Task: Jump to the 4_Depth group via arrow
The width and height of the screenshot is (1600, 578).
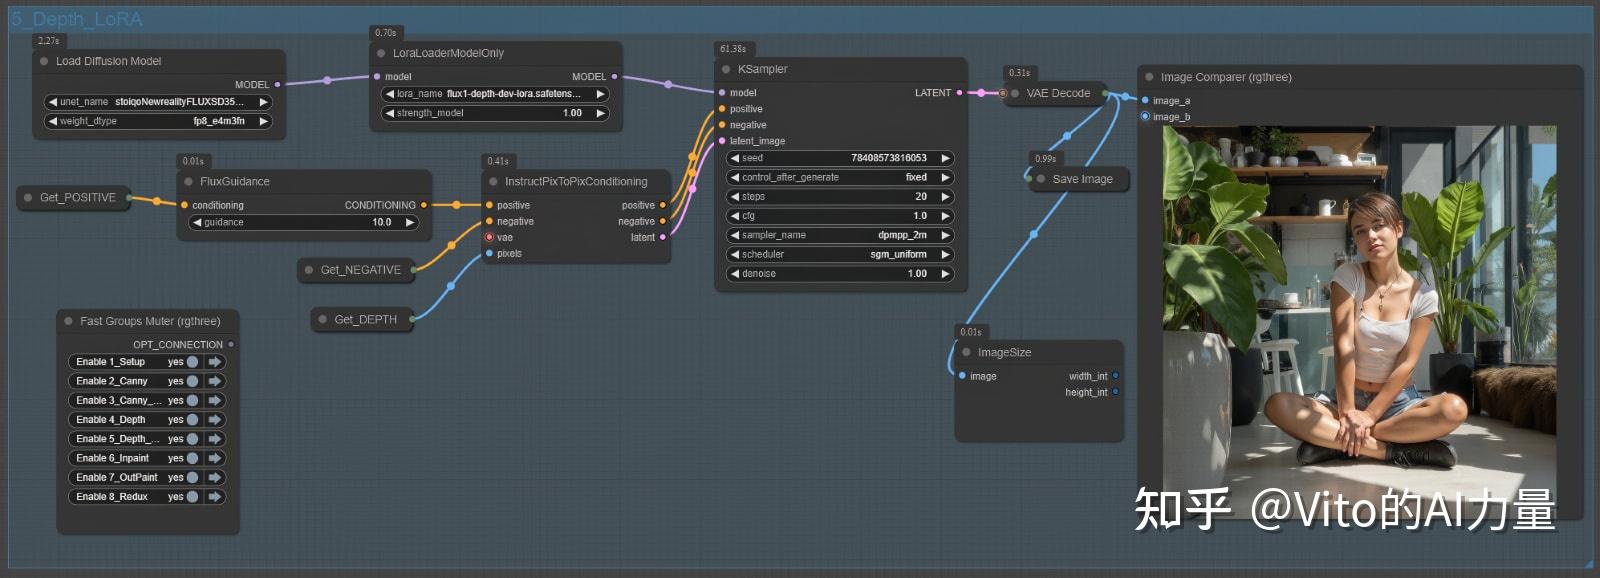Action: pyautogui.click(x=214, y=420)
